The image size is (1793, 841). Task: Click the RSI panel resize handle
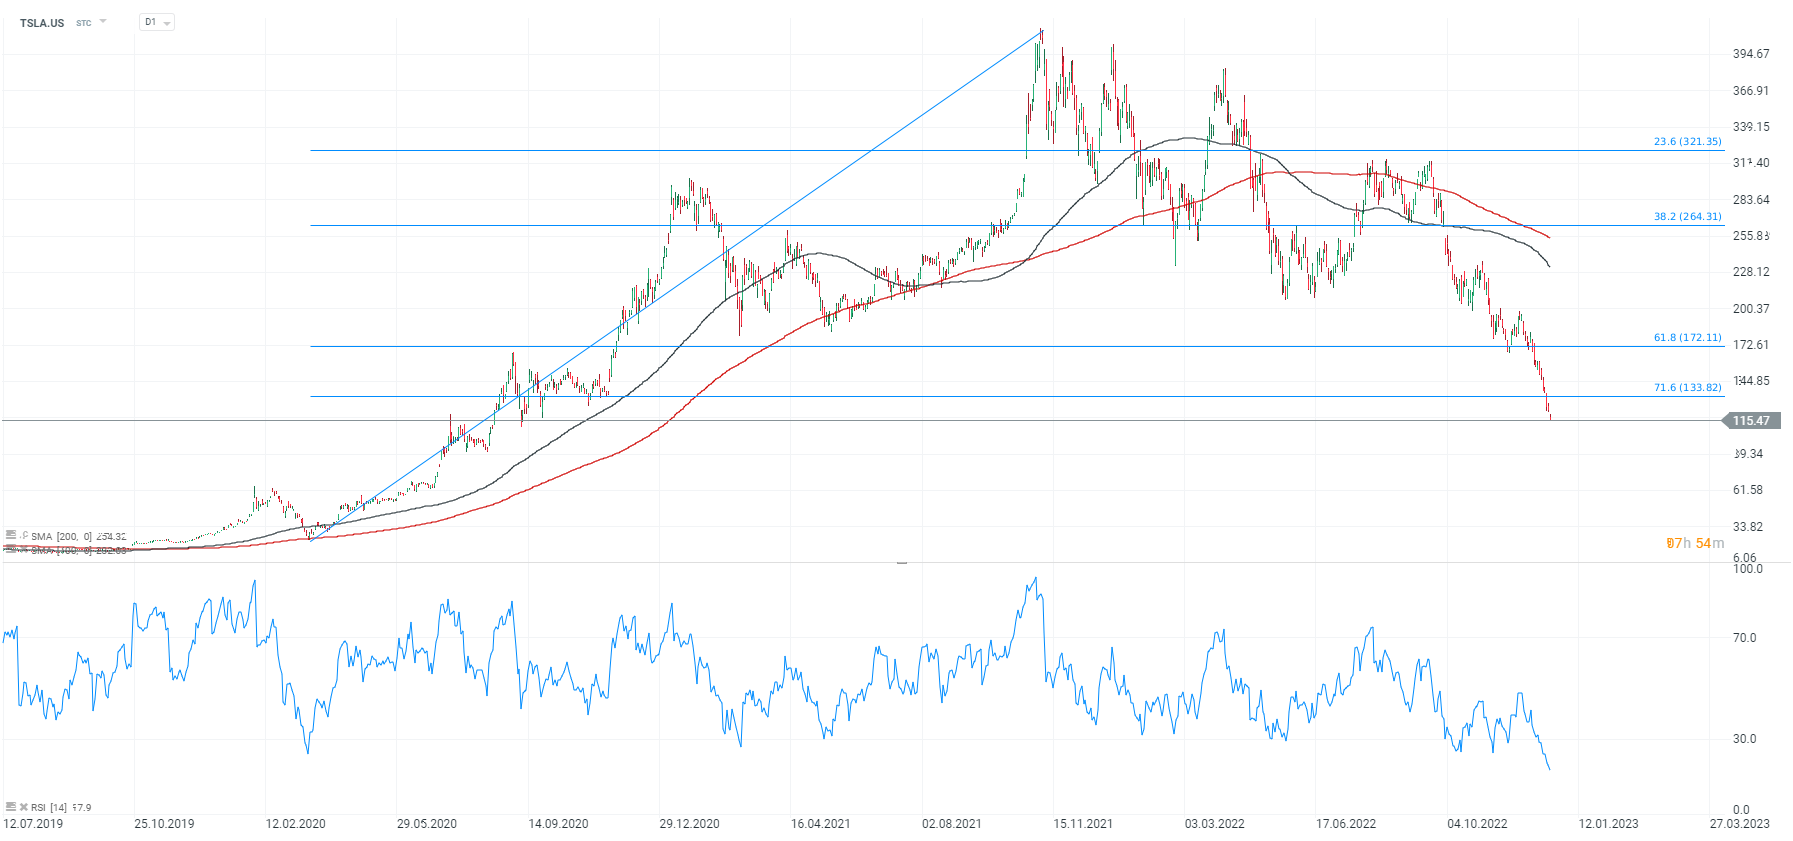[x=902, y=563]
